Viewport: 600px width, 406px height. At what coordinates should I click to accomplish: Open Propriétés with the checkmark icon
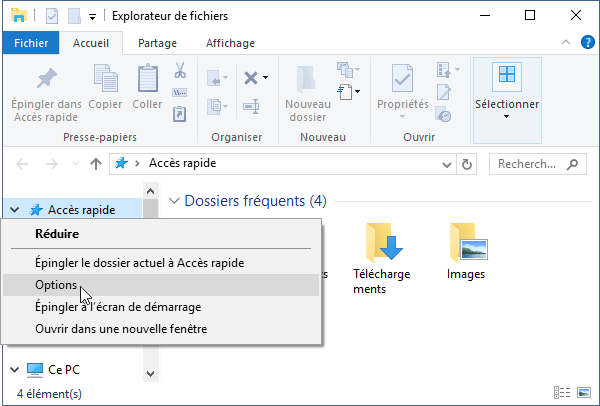coord(402,79)
